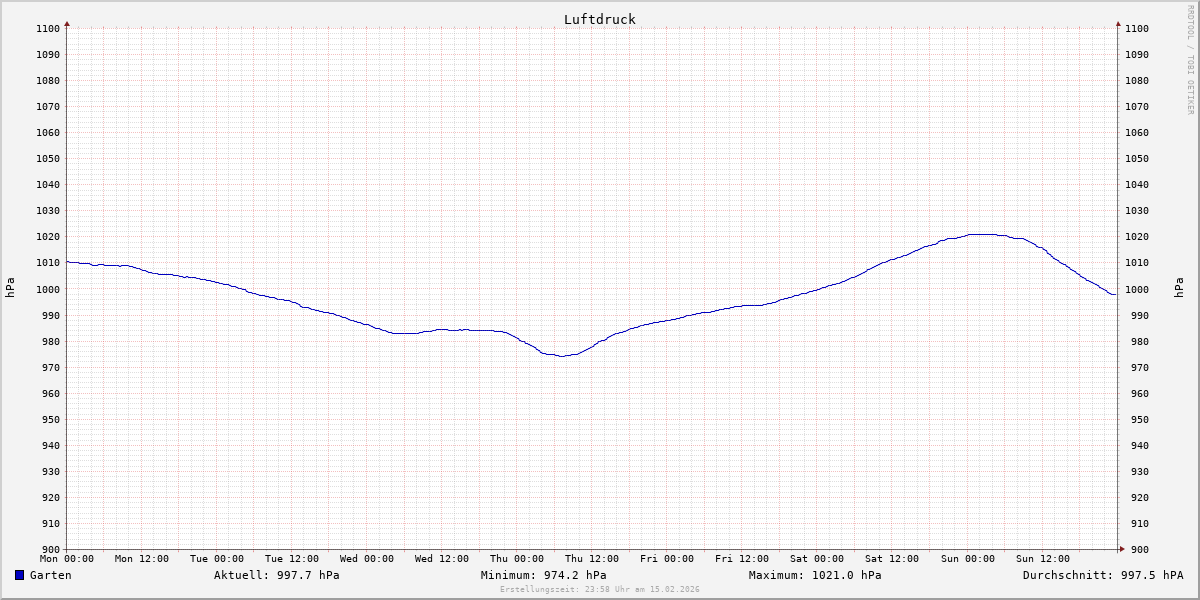
Task: Click the 1100 label on left y-axis
Action: tap(48, 29)
